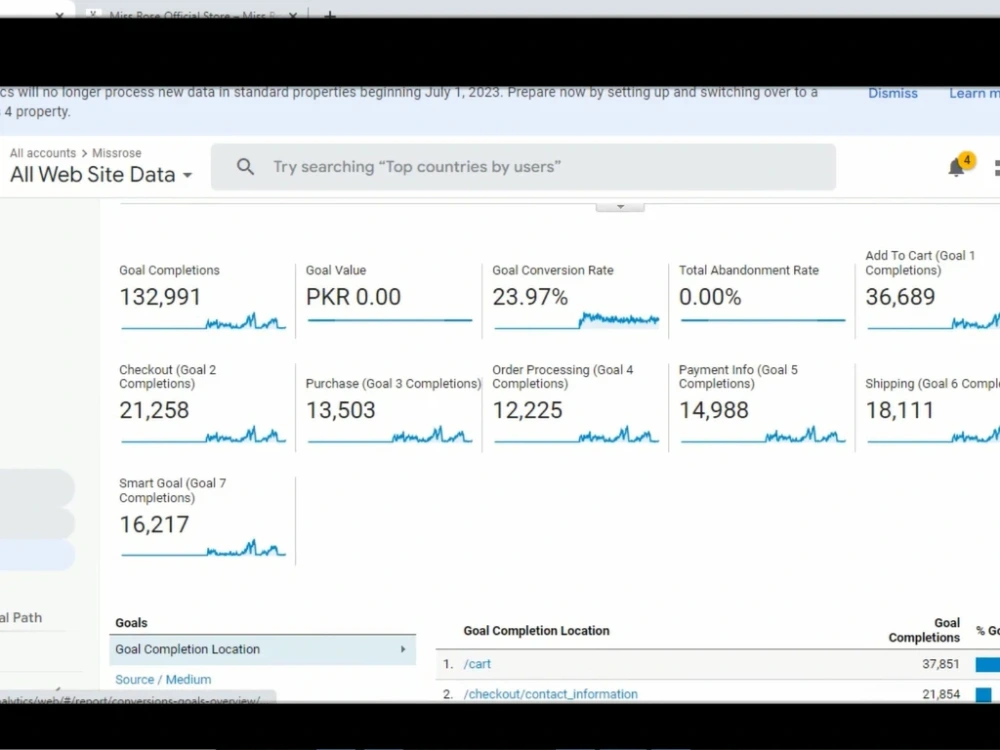Click Payment Info (Goal 5 Completions) label
This screenshot has height=750, width=1000.
(738, 377)
